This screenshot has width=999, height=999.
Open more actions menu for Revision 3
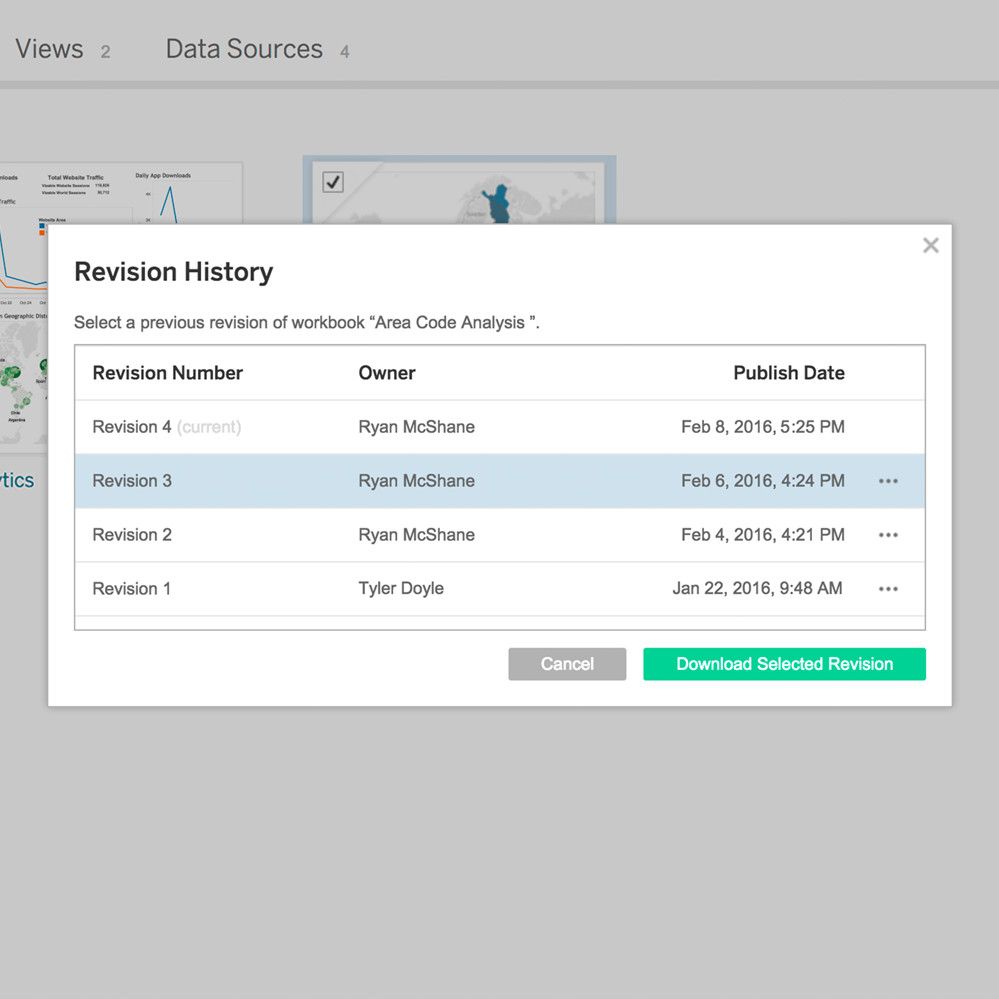(888, 481)
